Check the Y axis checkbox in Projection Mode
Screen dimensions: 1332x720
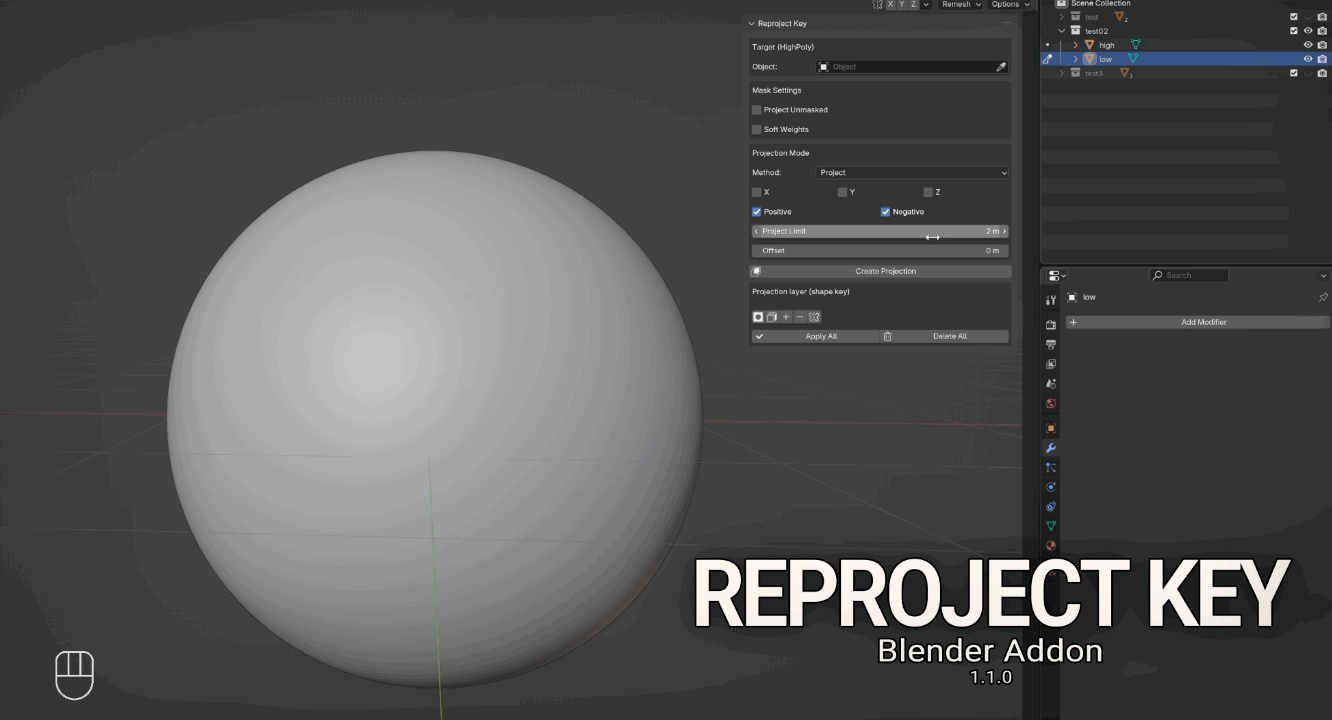(842, 192)
